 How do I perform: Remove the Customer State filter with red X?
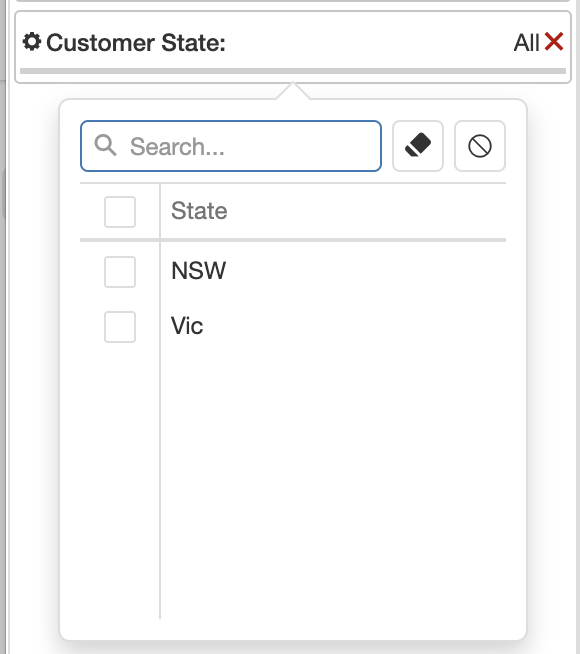pos(554,42)
